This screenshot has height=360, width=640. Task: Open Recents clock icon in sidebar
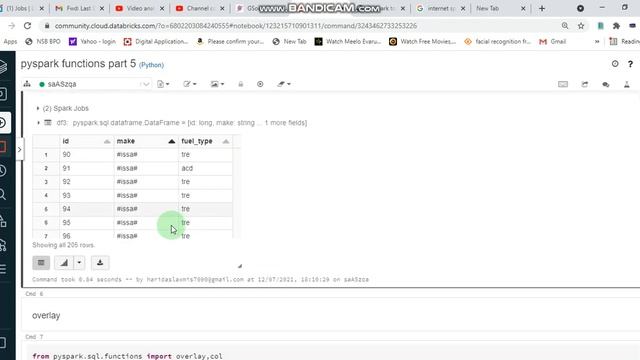(3, 170)
